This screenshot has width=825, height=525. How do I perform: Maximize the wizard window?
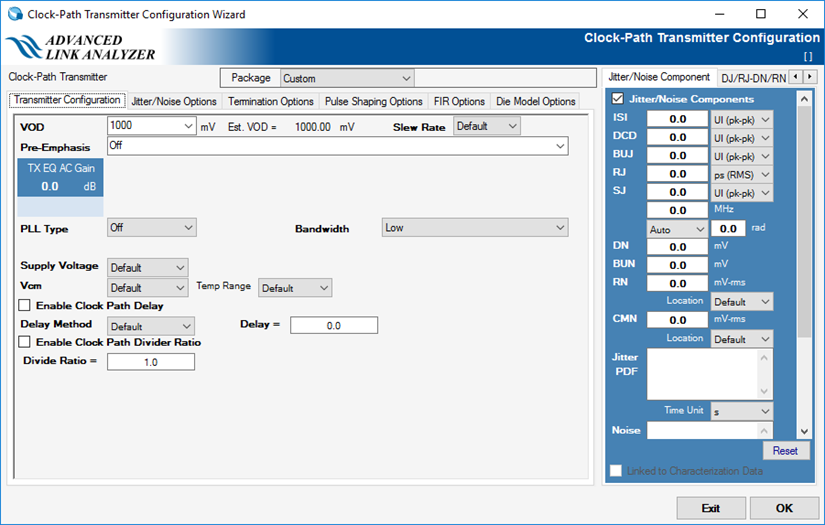tap(760, 14)
